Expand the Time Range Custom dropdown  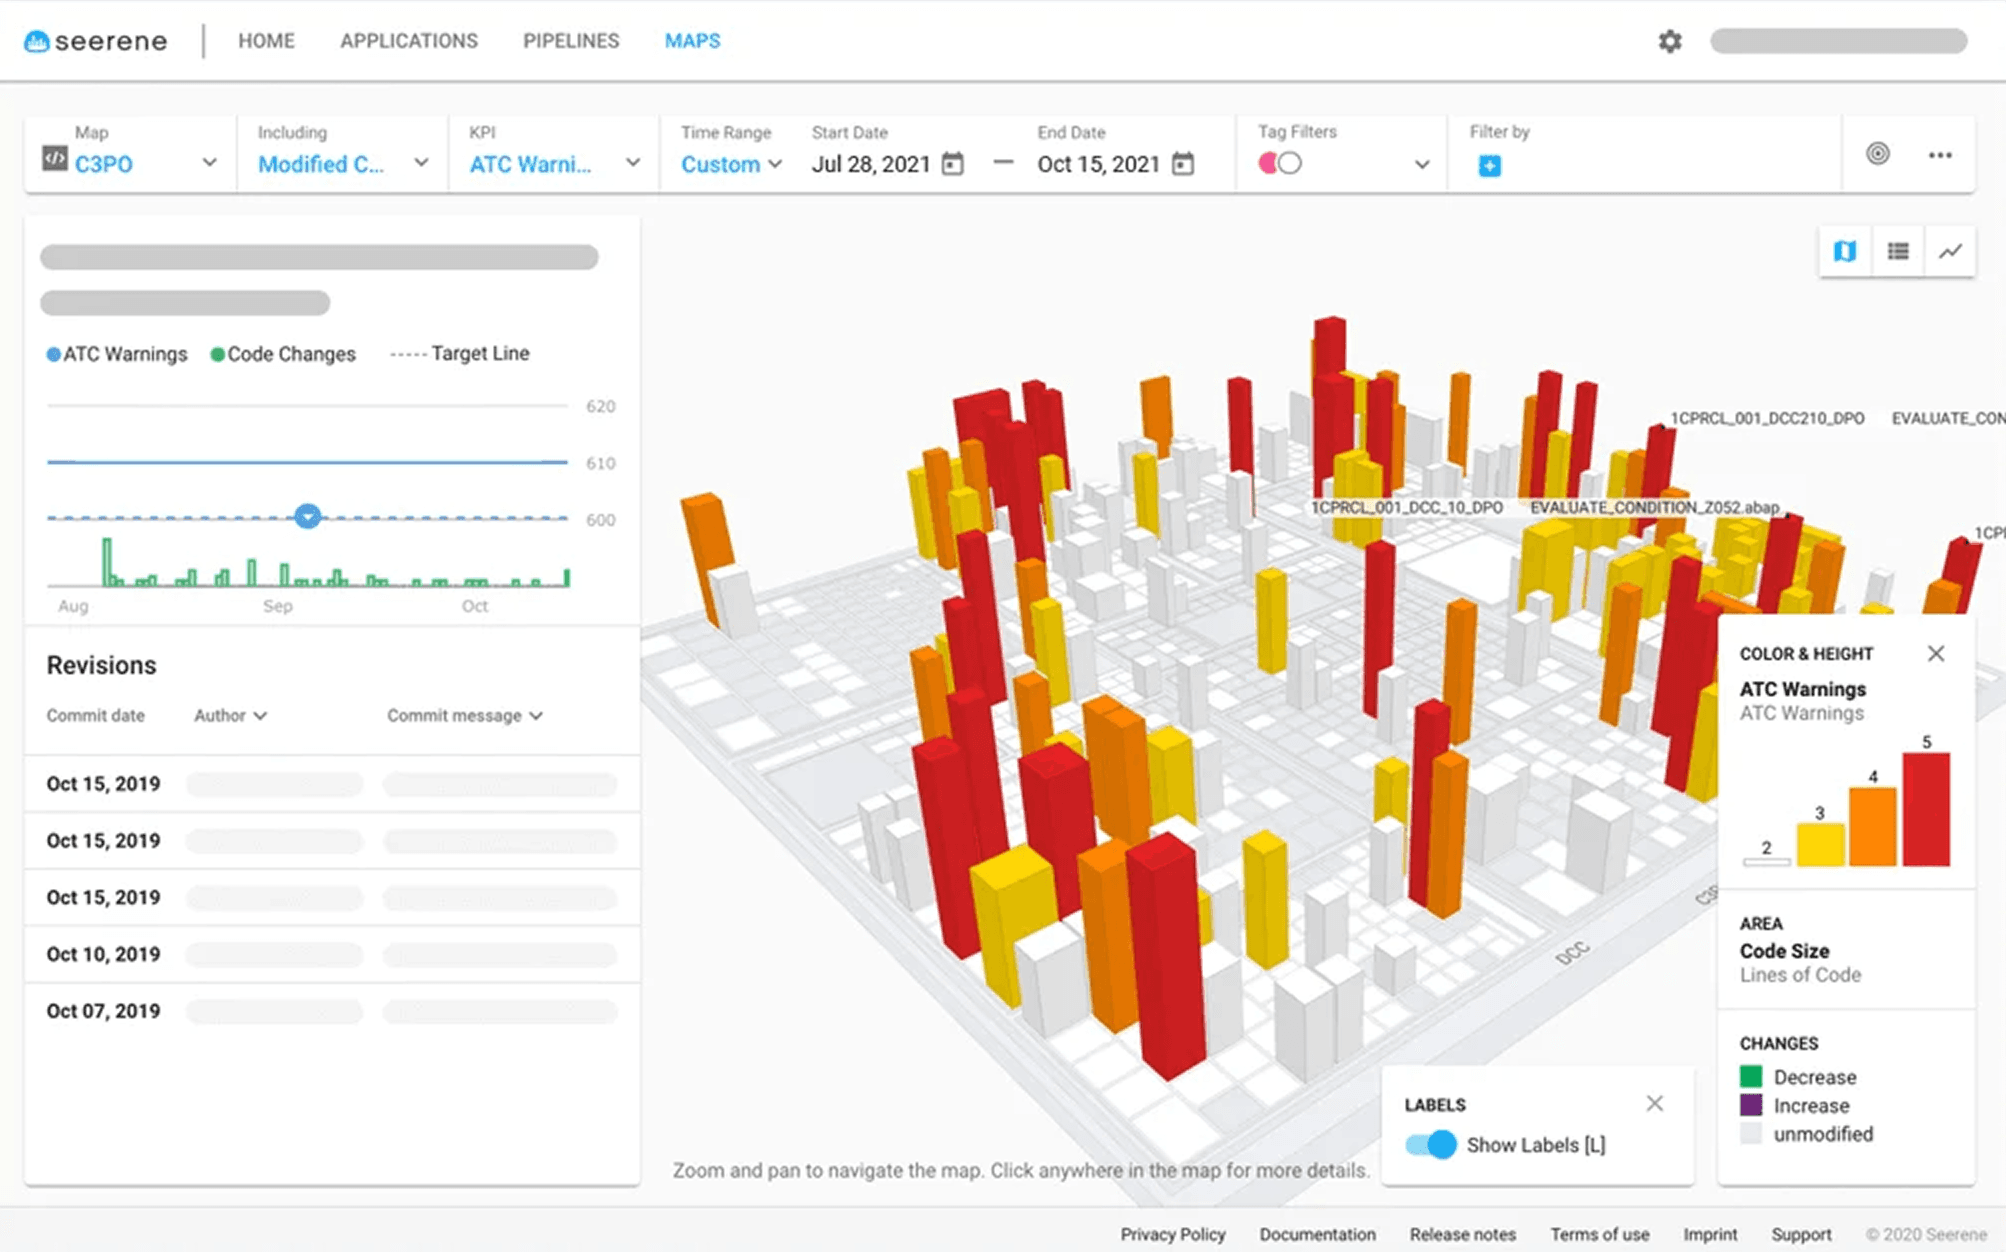(x=731, y=164)
